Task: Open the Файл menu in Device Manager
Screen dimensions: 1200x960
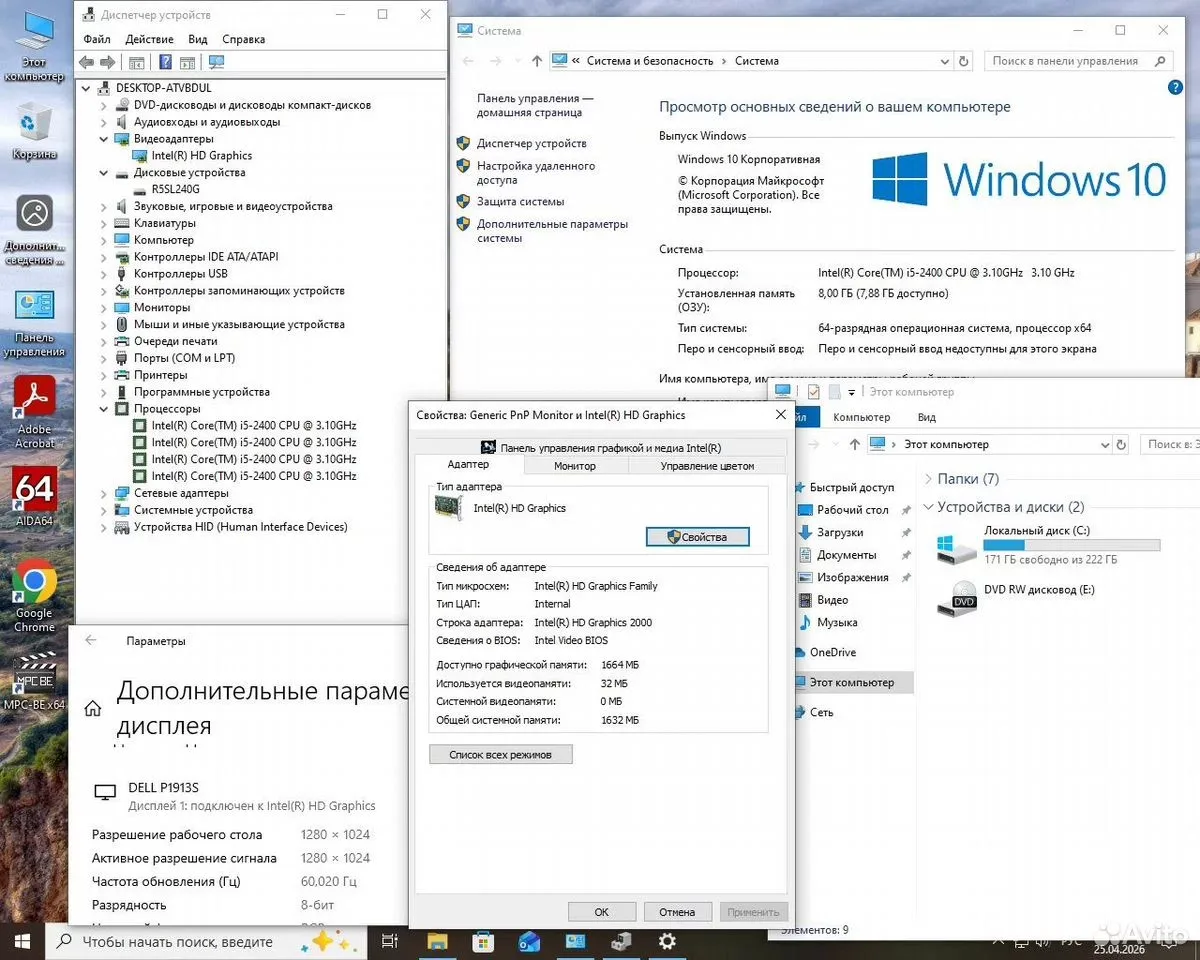Action: 97,39
